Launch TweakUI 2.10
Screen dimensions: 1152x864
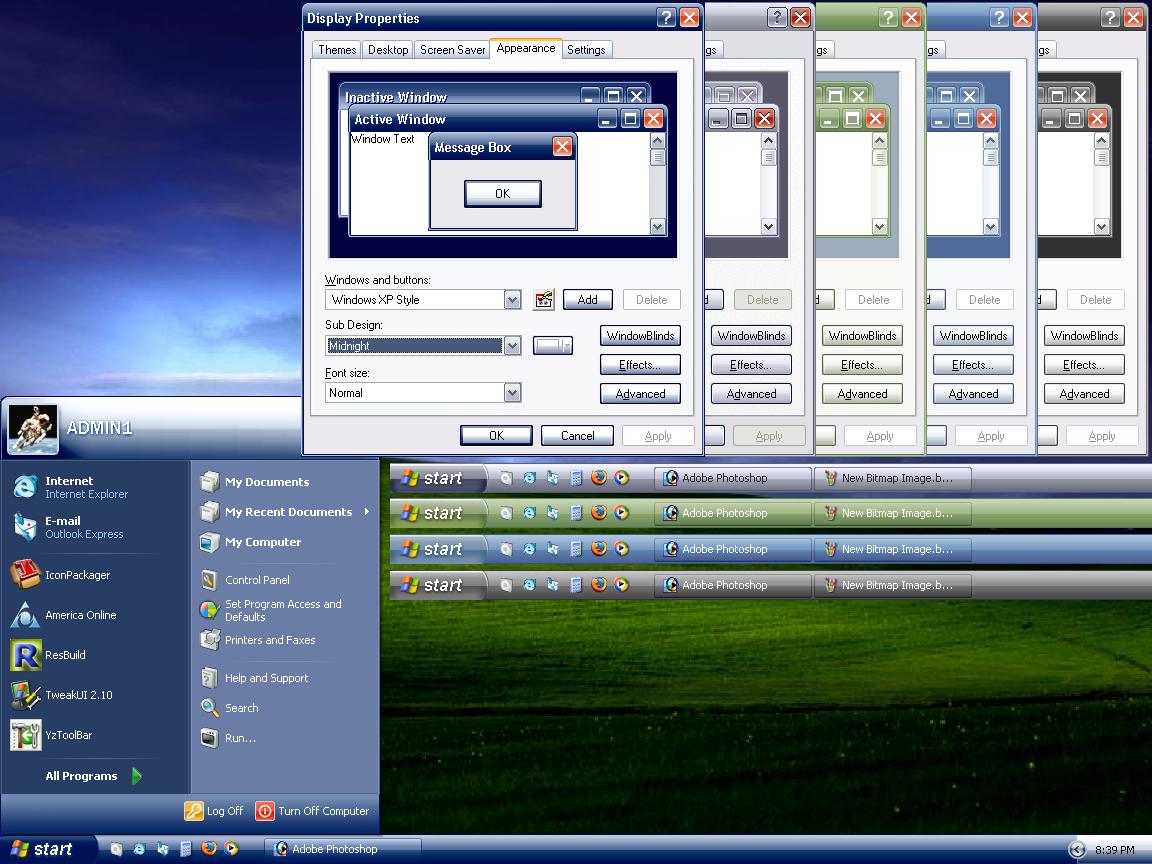(x=62, y=695)
